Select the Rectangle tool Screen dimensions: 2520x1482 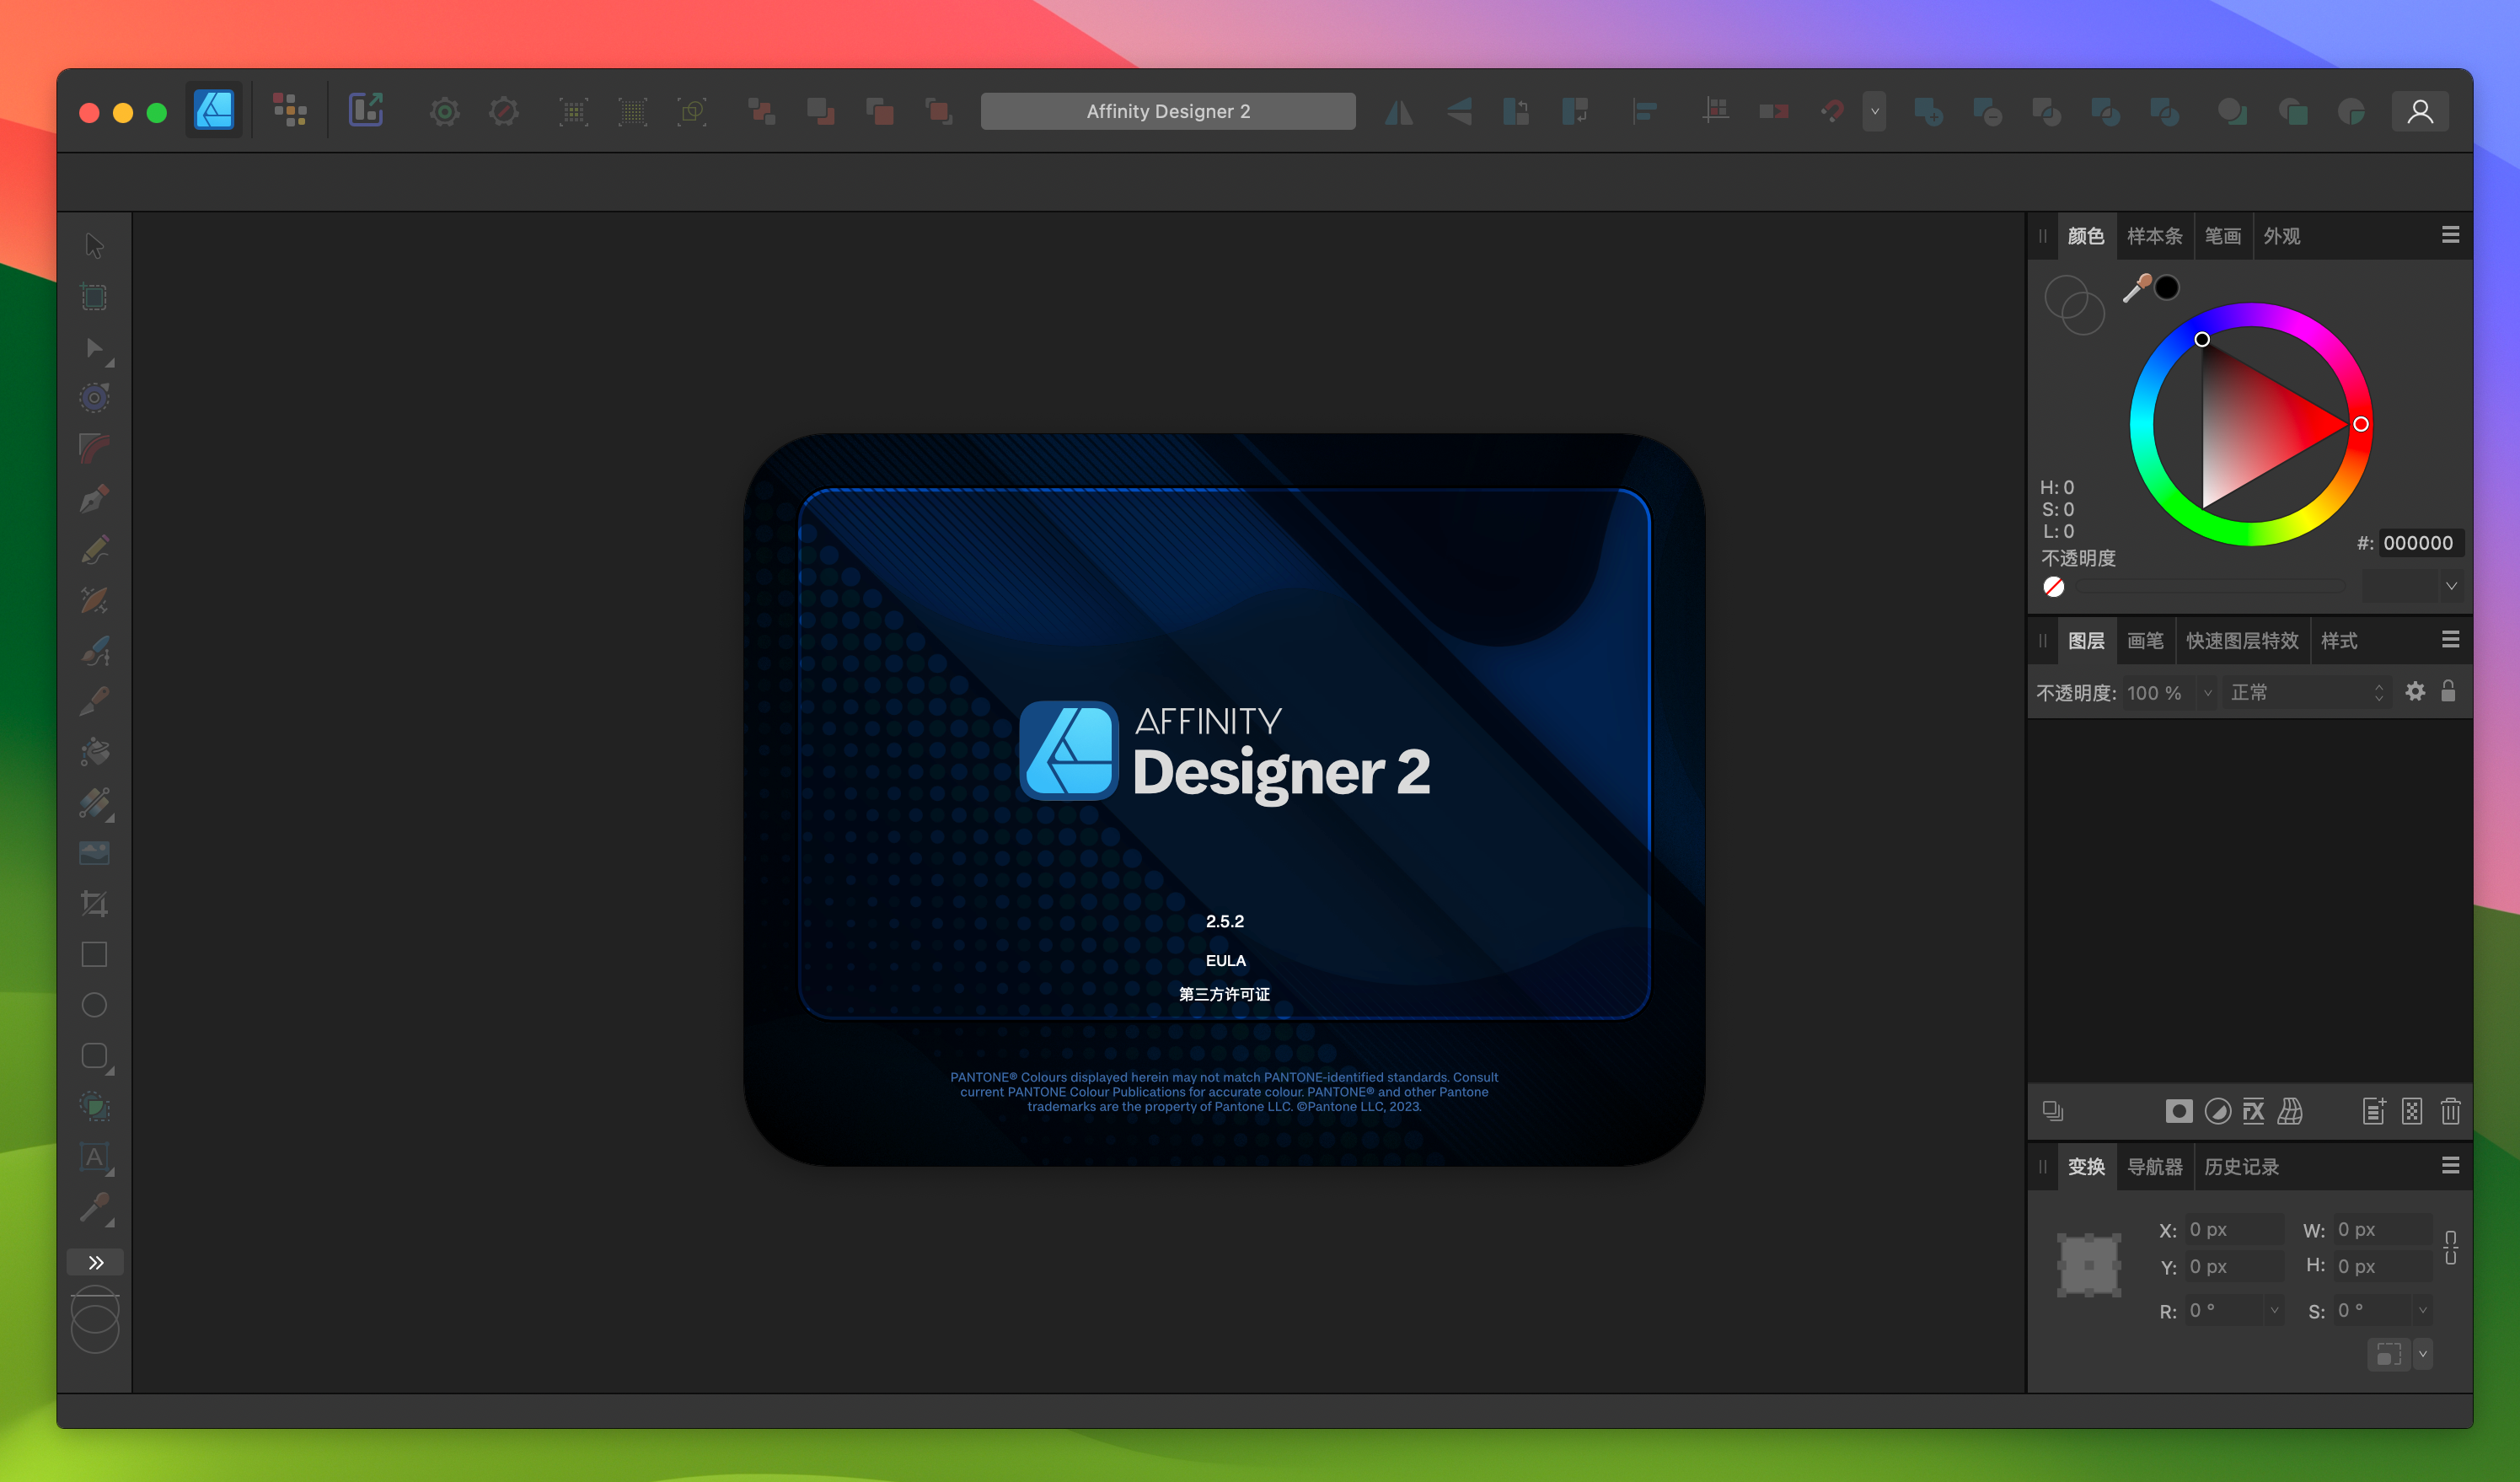coord(95,954)
